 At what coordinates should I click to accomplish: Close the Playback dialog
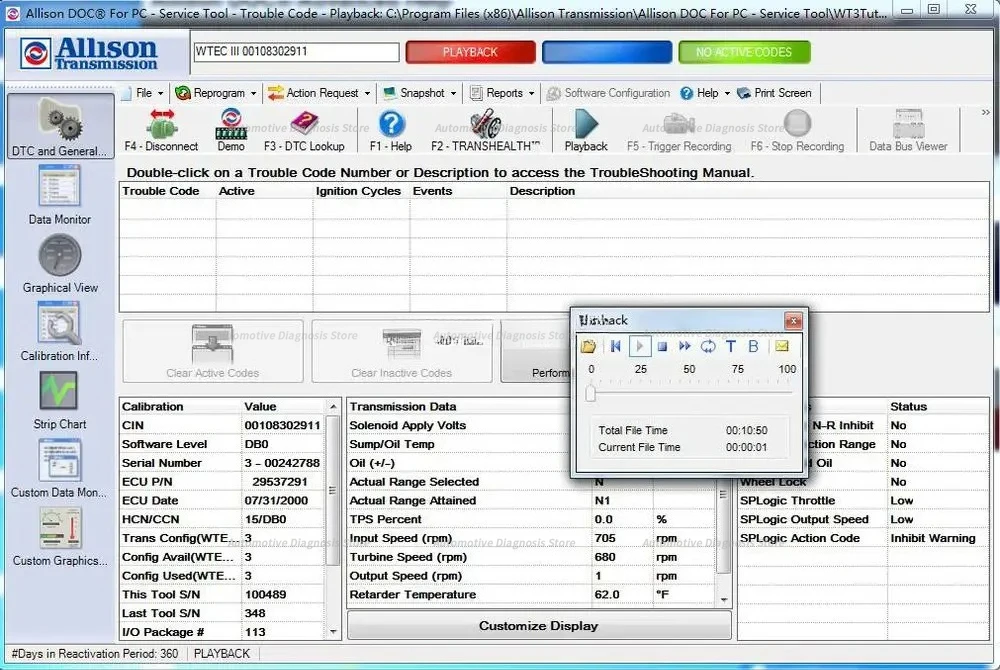coord(793,321)
